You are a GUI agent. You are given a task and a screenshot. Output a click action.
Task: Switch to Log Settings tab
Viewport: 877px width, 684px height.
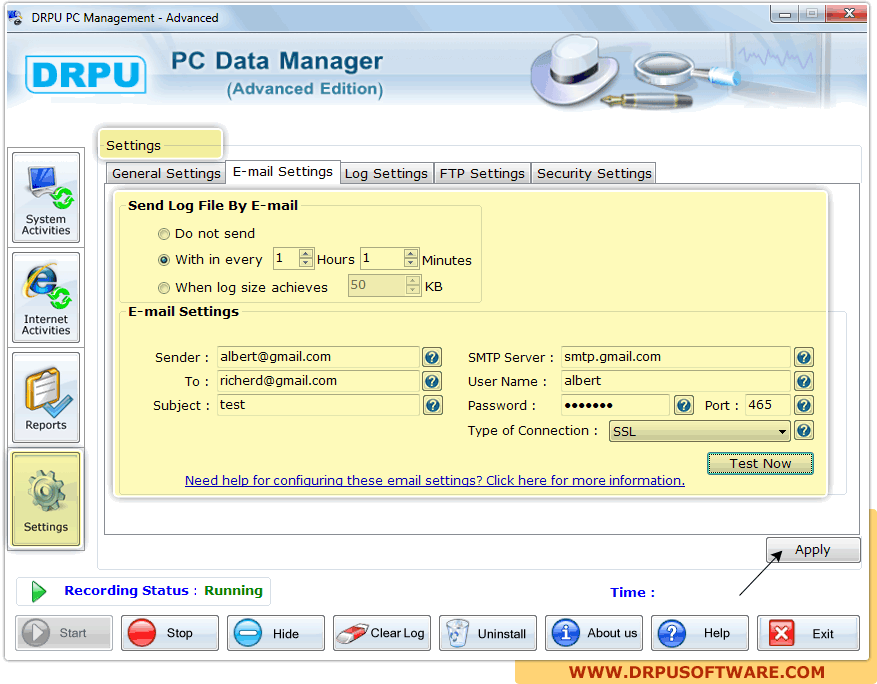coord(386,173)
